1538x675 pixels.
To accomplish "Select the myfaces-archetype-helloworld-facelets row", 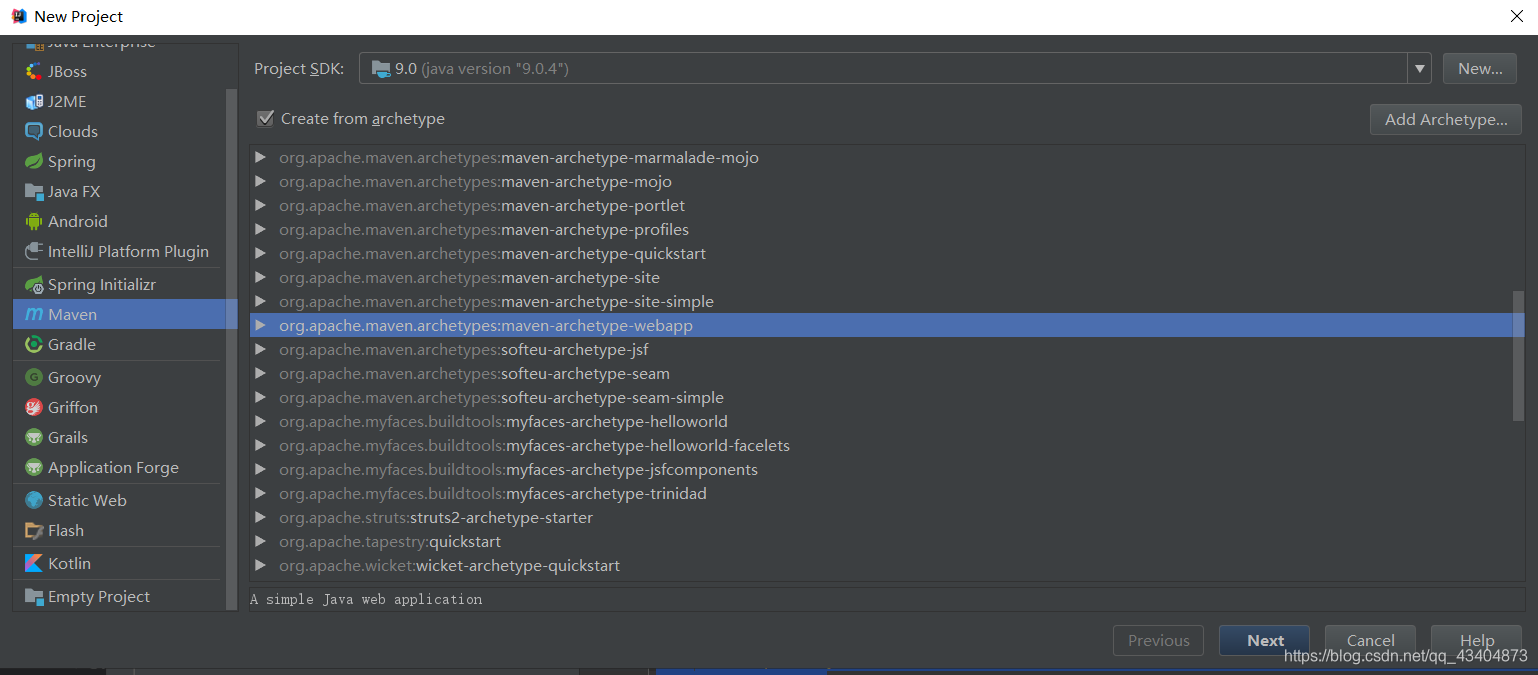I will [x=887, y=445].
